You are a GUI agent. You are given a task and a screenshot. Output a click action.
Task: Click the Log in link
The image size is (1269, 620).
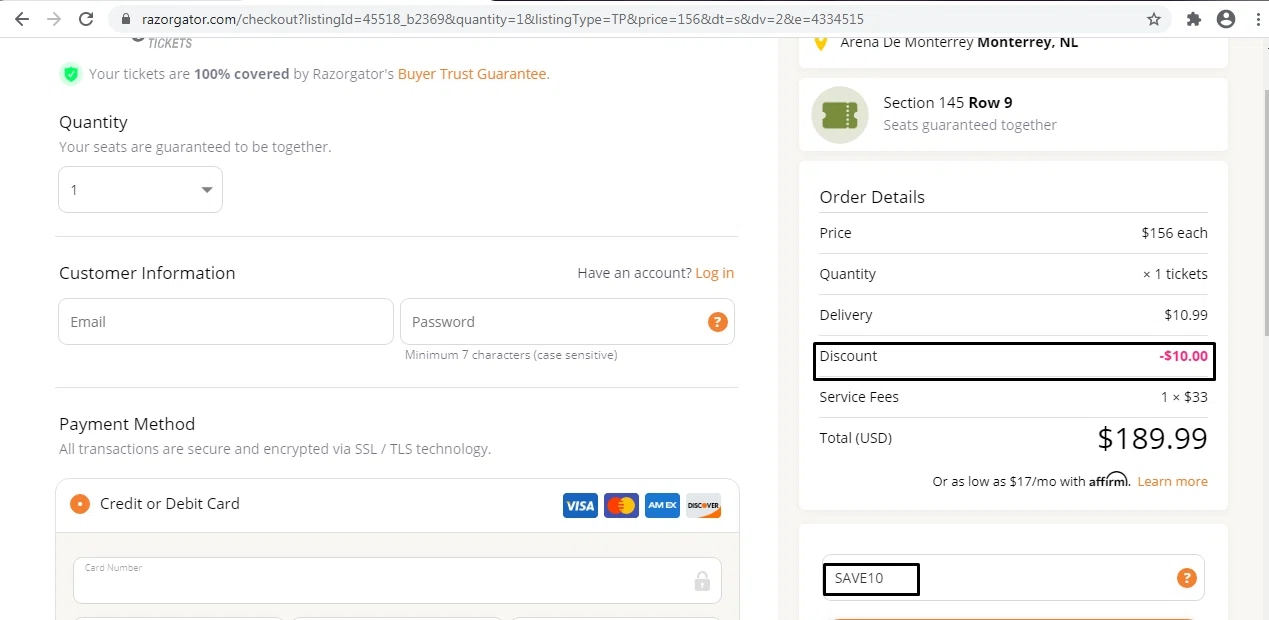[714, 273]
